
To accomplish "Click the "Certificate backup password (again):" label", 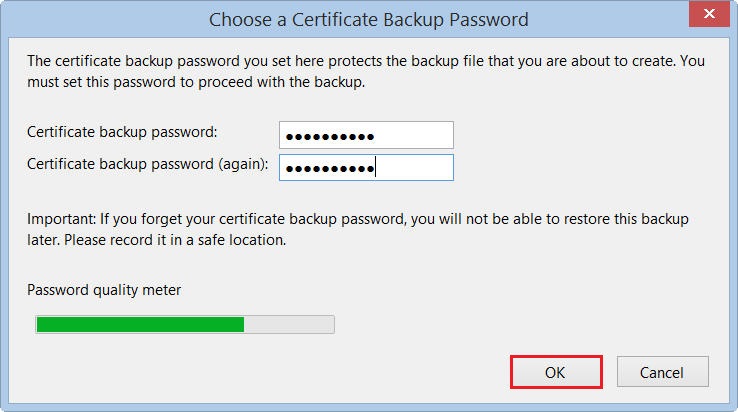I will click(148, 164).
